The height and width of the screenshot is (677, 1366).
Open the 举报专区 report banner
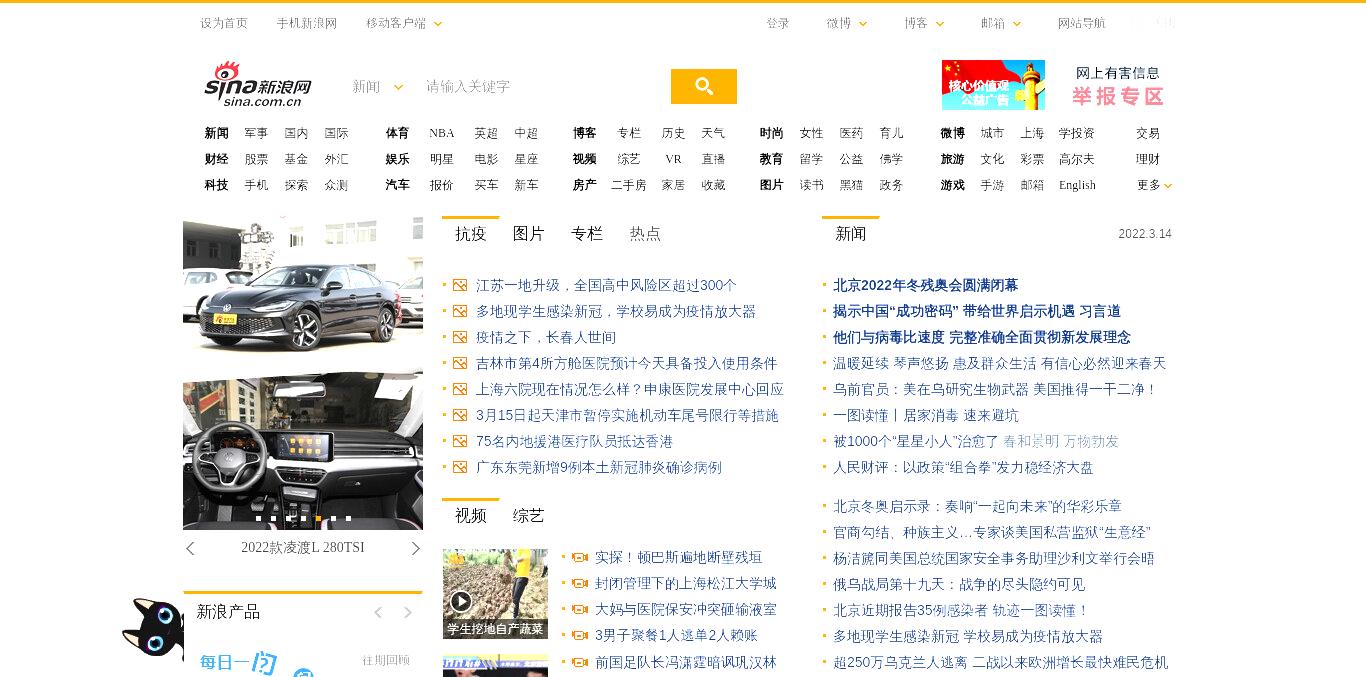pyautogui.click(x=1118, y=87)
